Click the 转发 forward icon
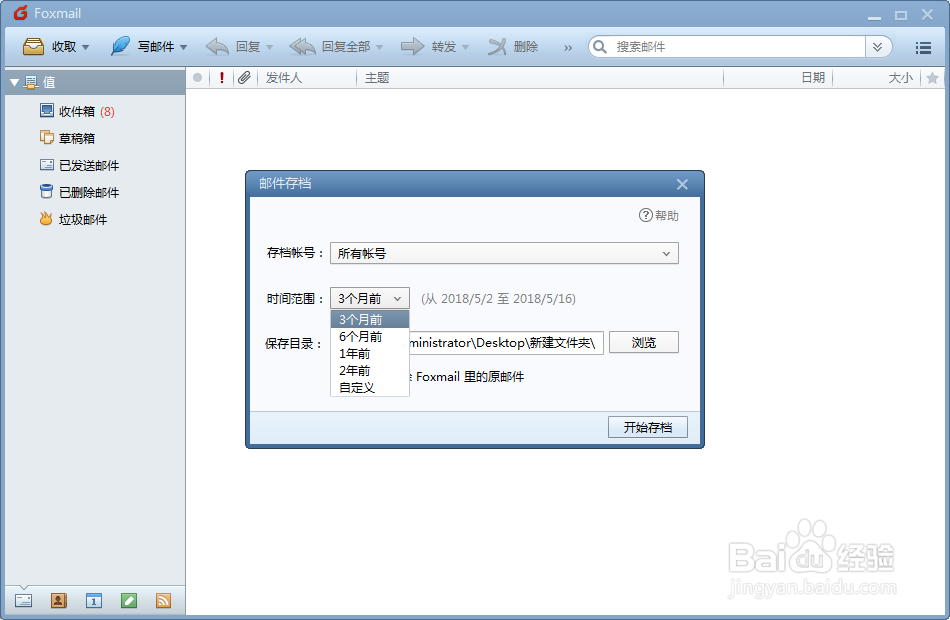Viewport: 950px width, 620px height. tap(413, 46)
